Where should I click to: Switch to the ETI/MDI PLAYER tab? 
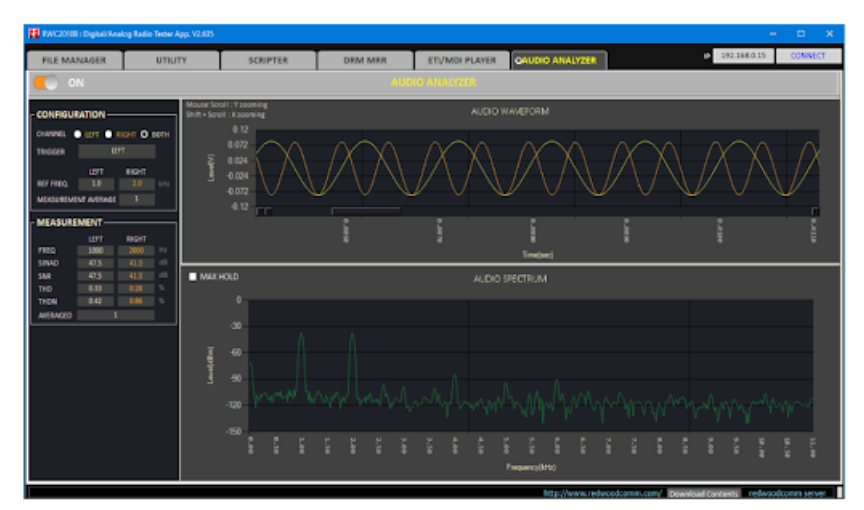[x=461, y=60]
